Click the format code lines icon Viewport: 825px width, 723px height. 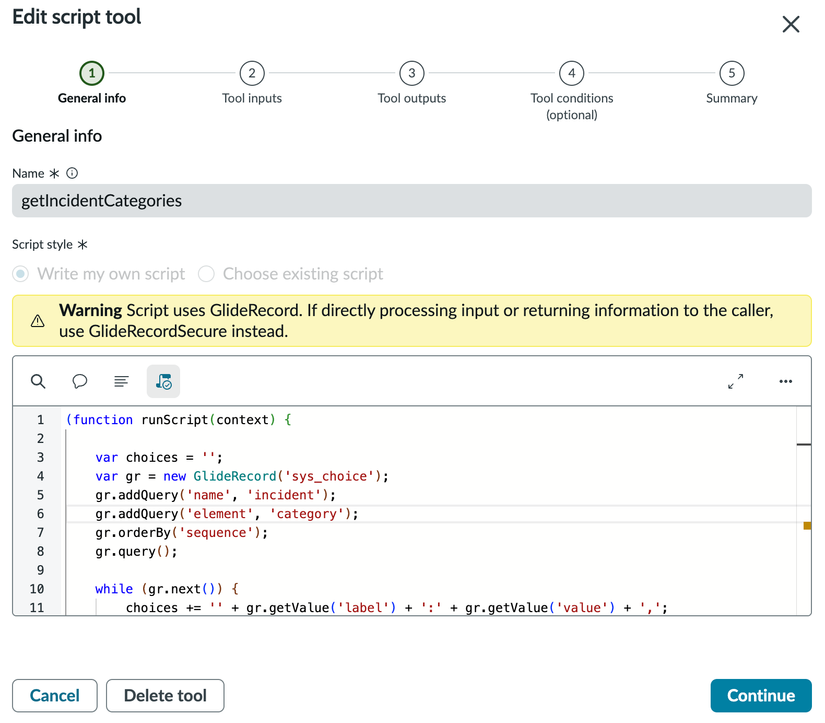(121, 381)
